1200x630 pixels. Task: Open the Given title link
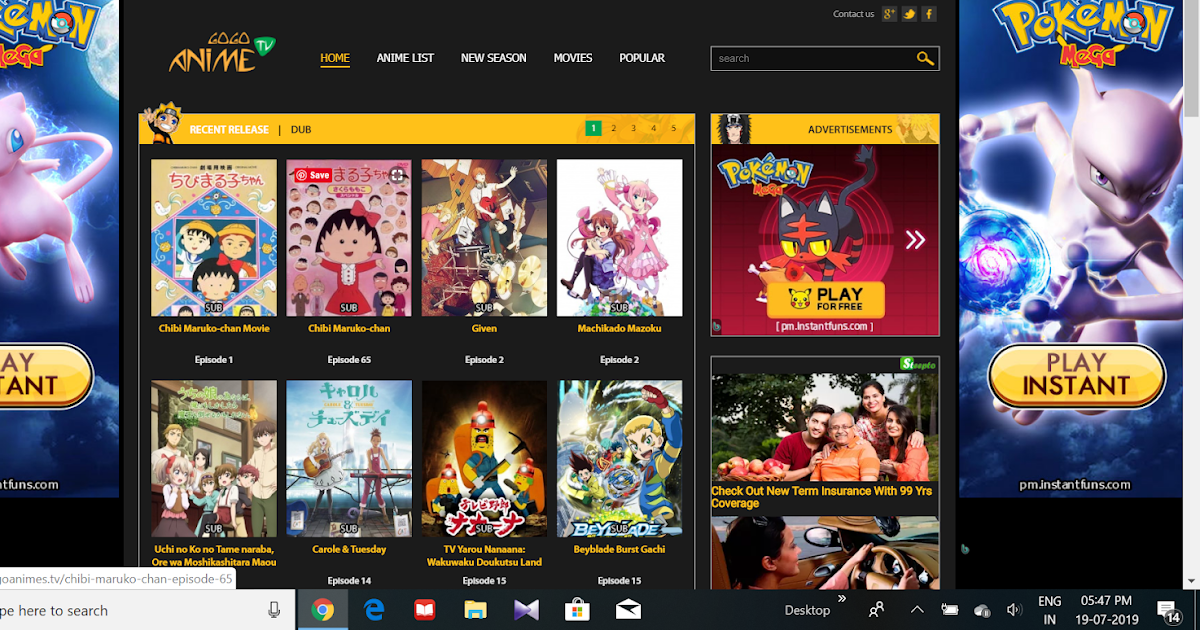point(484,328)
